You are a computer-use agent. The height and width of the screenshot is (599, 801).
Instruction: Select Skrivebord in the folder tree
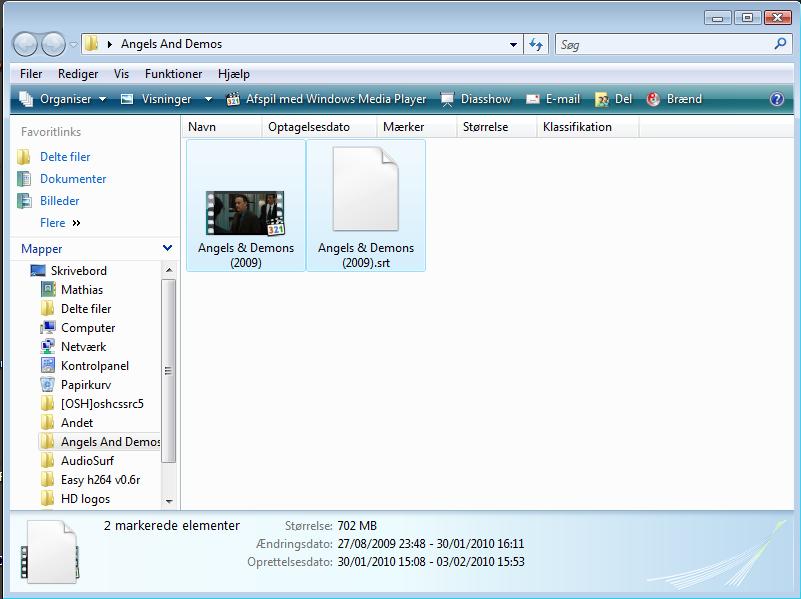79,271
